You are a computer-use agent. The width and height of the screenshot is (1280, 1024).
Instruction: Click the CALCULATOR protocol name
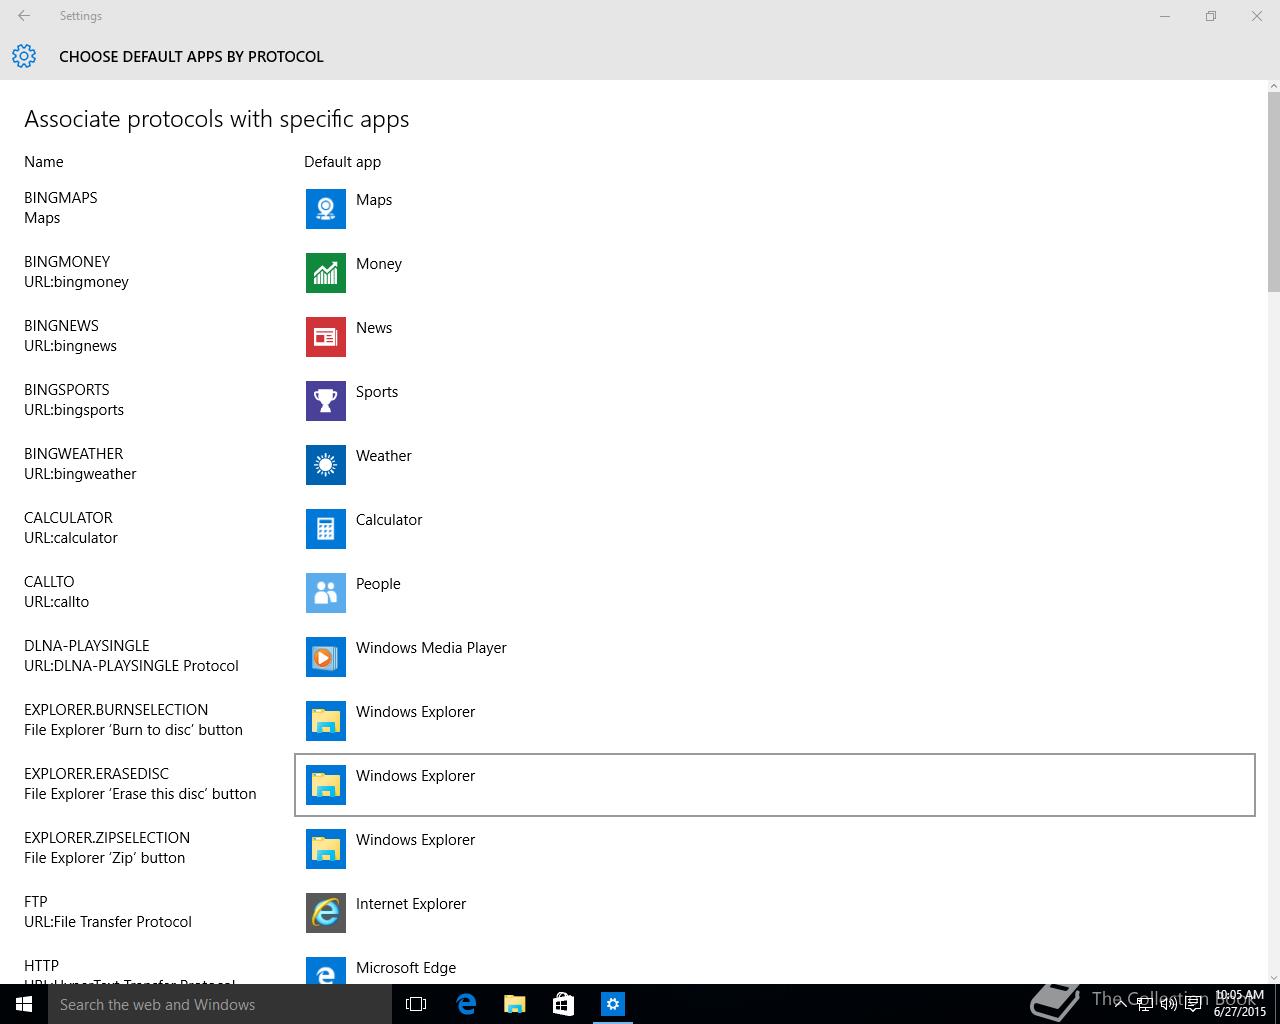pyautogui.click(x=68, y=518)
